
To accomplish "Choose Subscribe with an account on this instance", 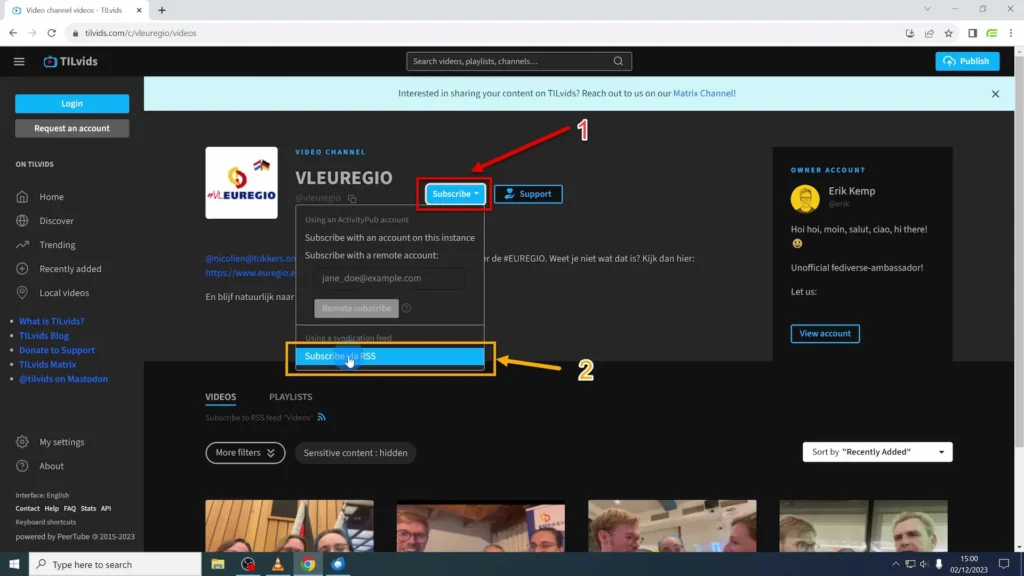I will pos(390,238).
